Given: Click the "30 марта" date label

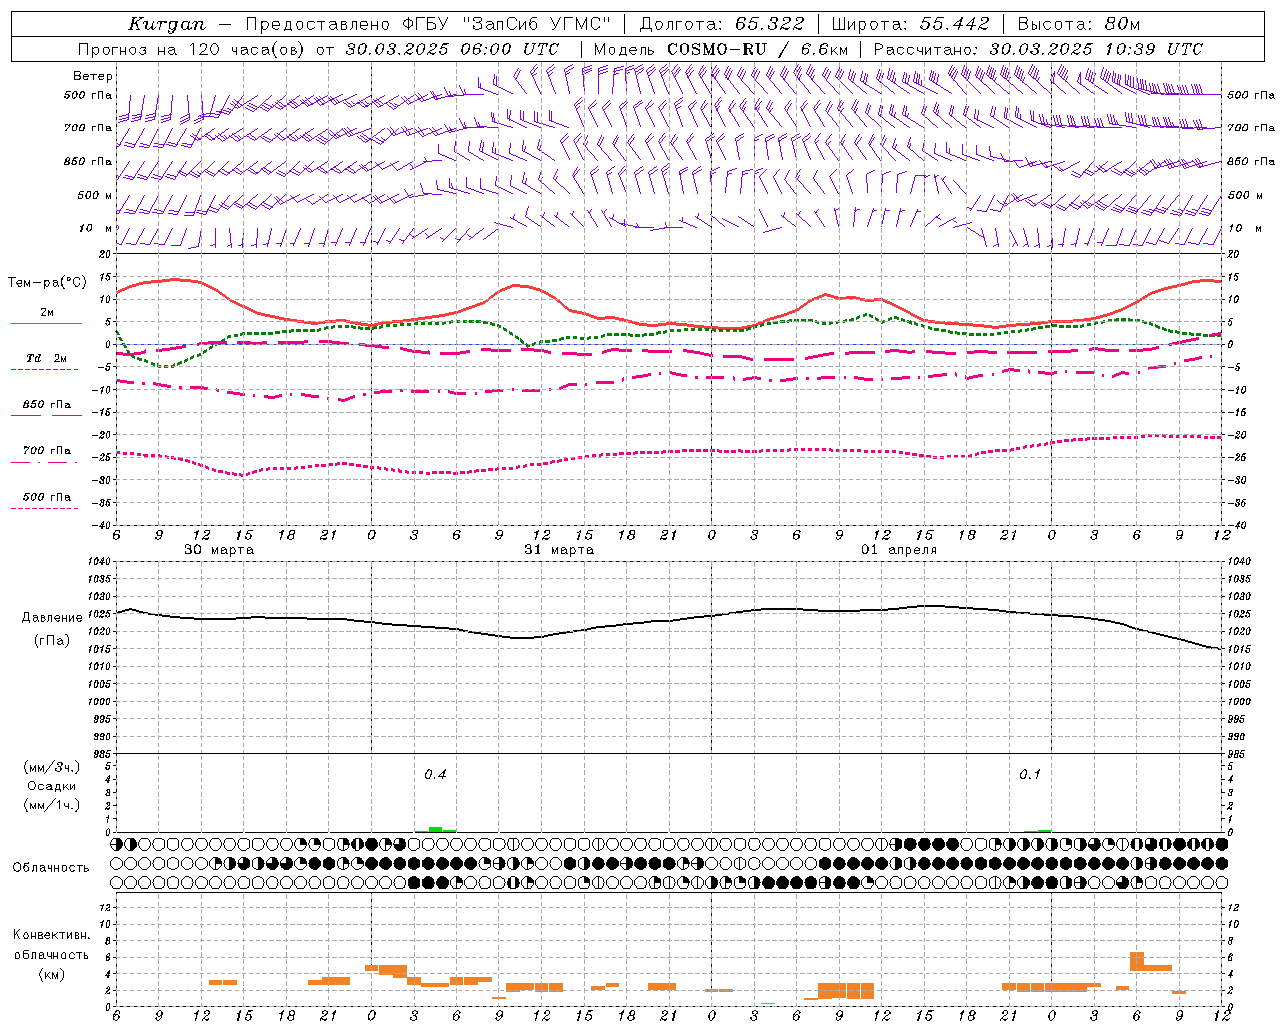Looking at the screenshot, I should [x=219, y=550].
